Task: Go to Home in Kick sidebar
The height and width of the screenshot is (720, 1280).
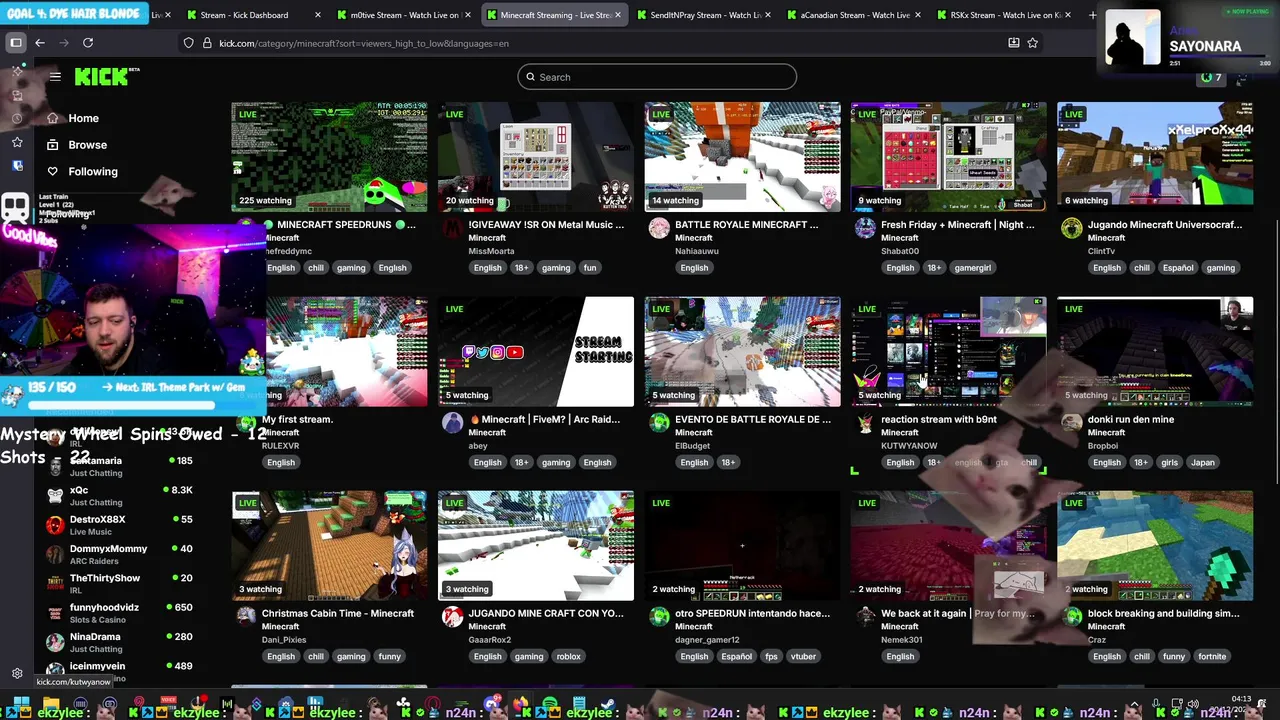Action: tap(83, 118)
